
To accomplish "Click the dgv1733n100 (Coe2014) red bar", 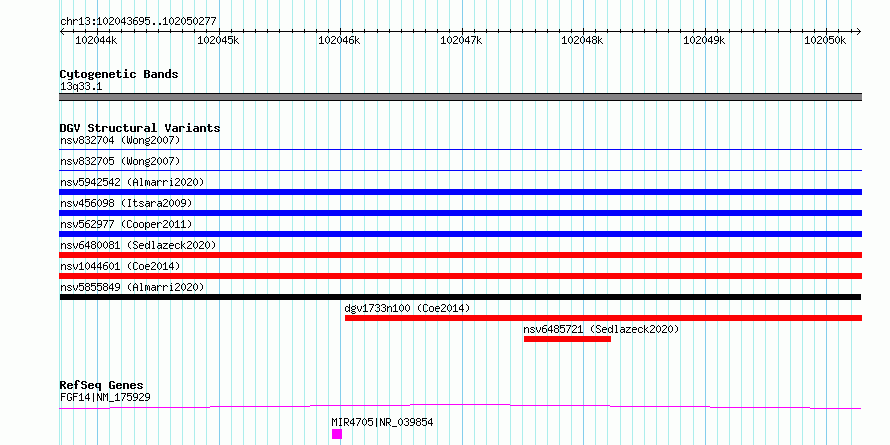I will pos(603,318).
